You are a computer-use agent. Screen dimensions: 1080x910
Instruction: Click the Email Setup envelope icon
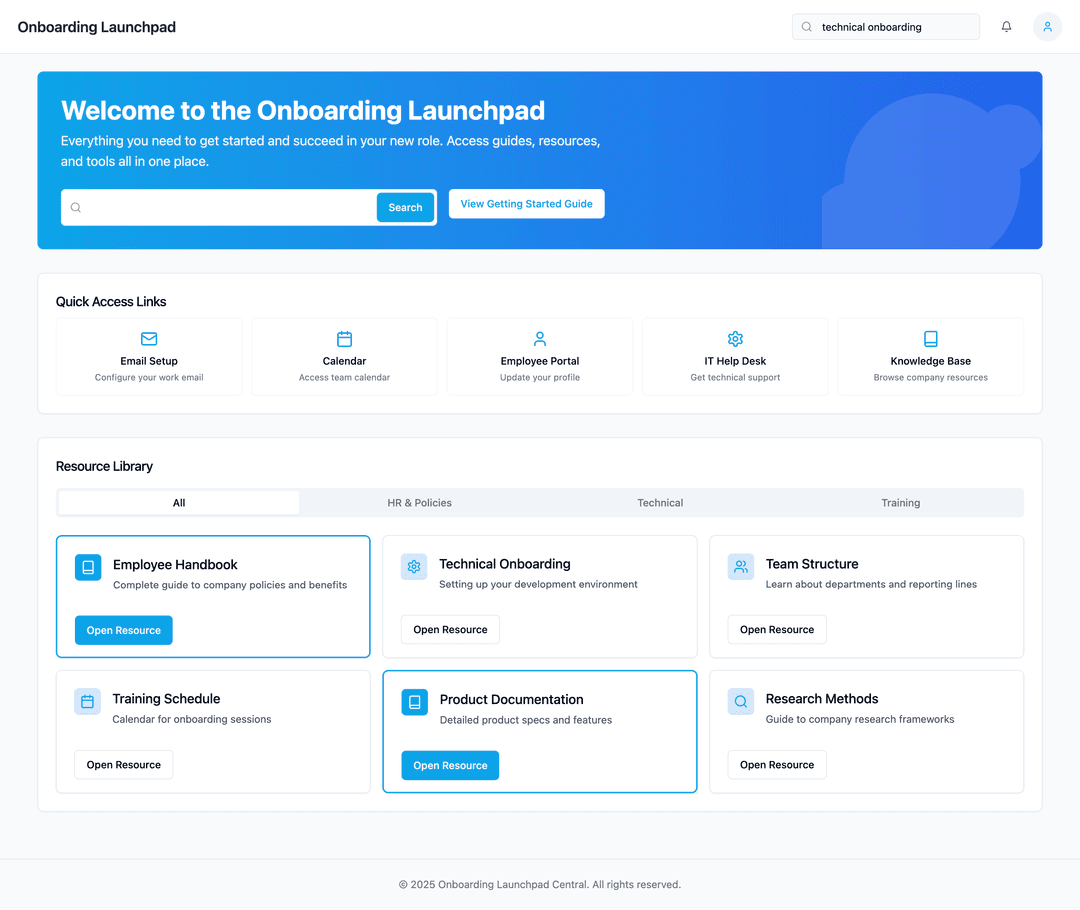149,339
